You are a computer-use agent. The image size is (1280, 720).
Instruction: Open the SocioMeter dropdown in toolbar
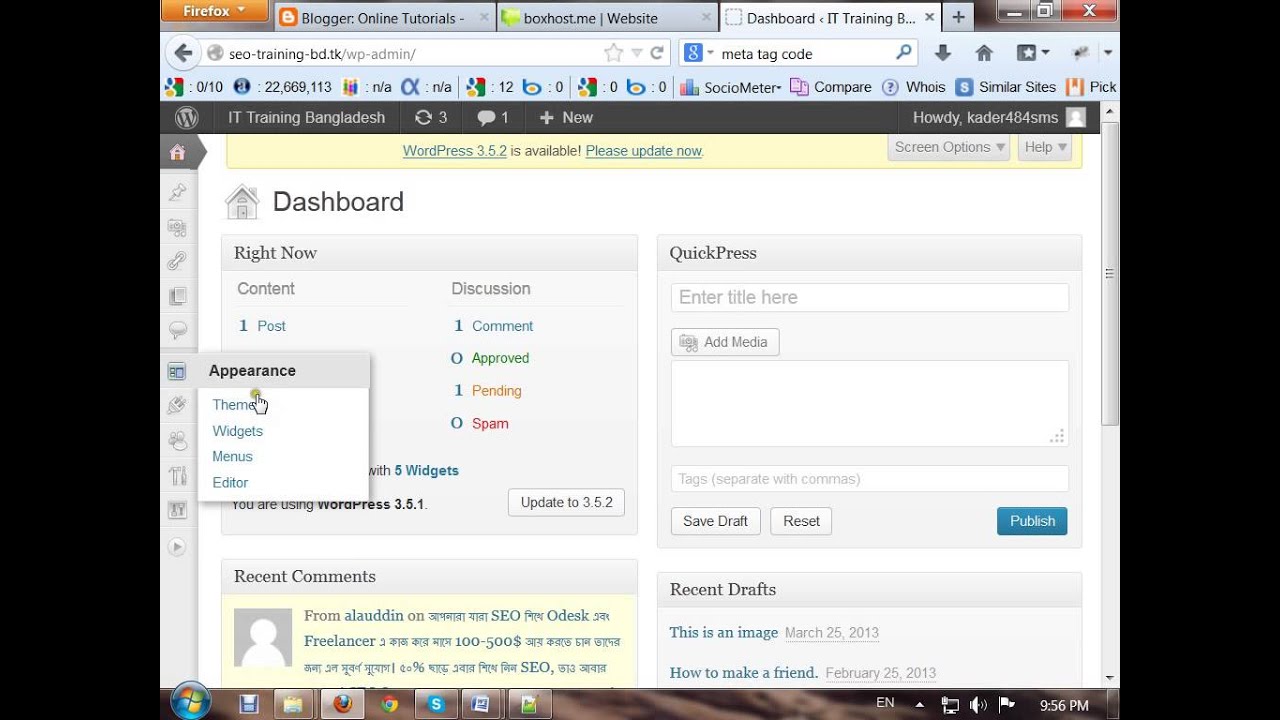point(730,87)
